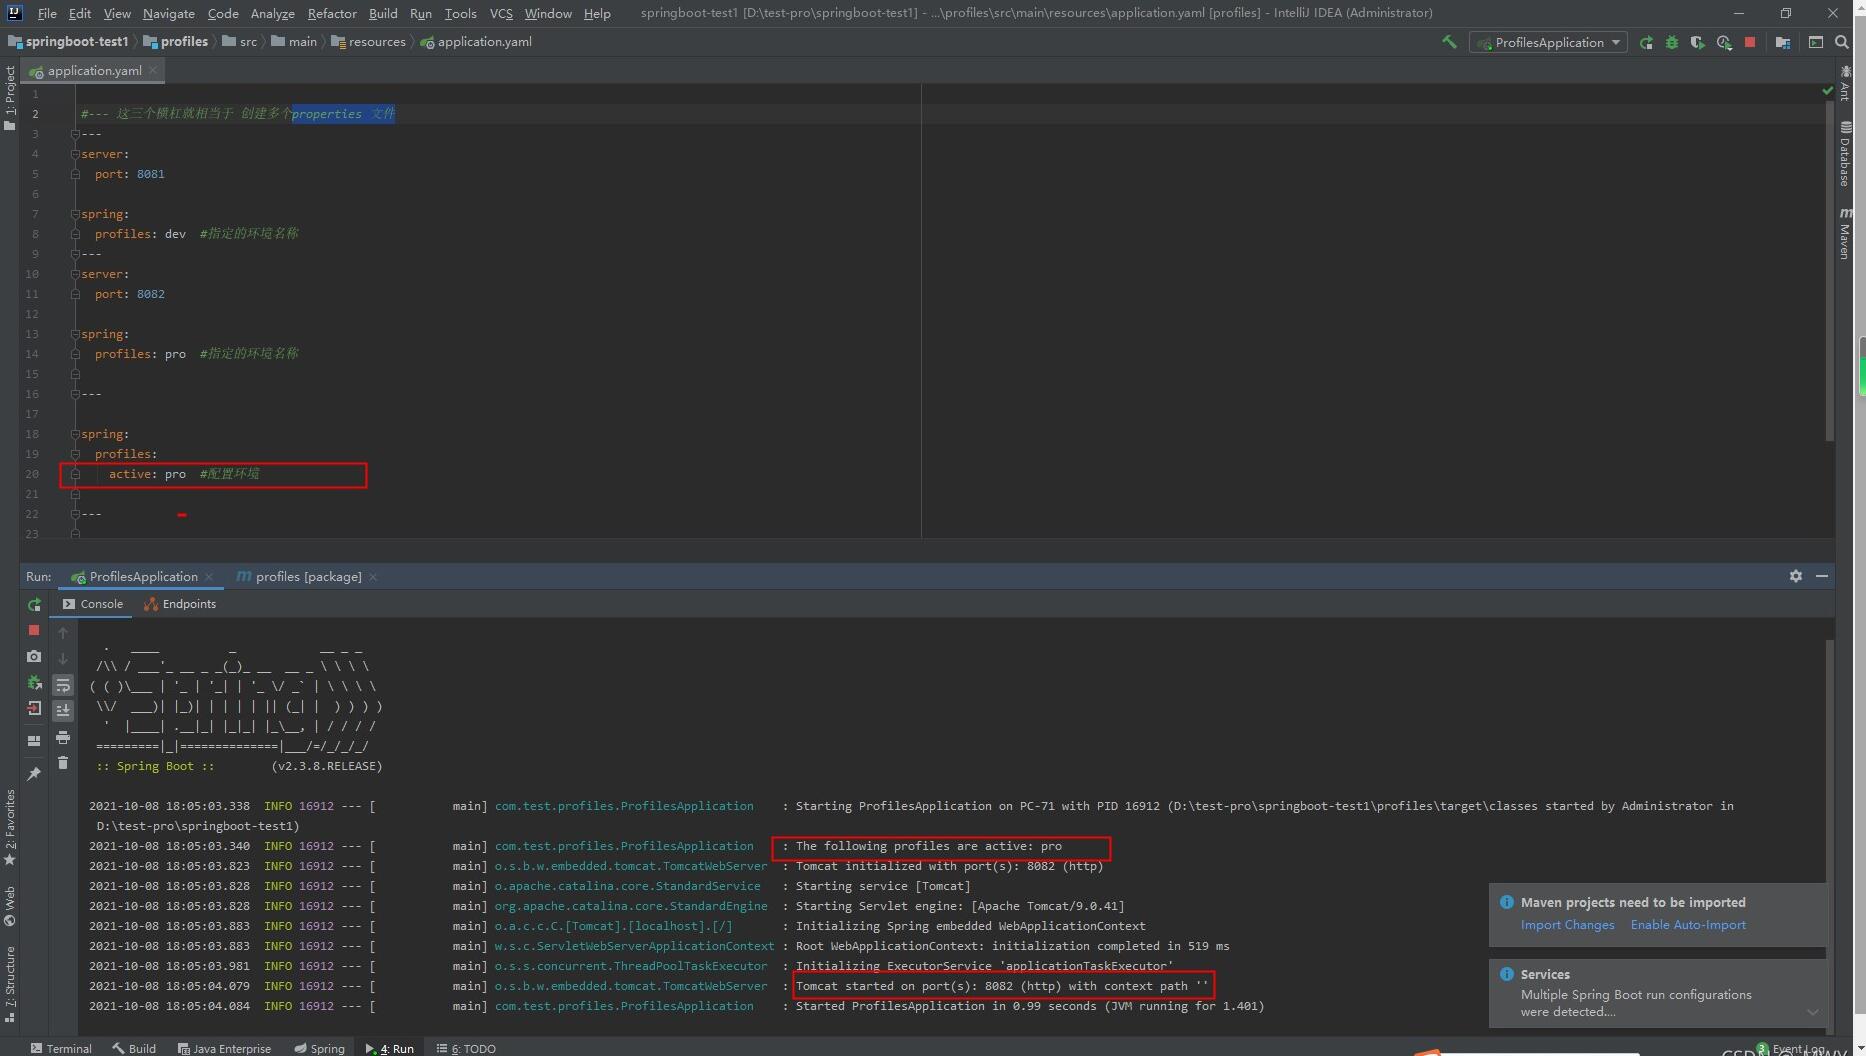
Task: Open the Tools menu
Action: pos(460,13)
